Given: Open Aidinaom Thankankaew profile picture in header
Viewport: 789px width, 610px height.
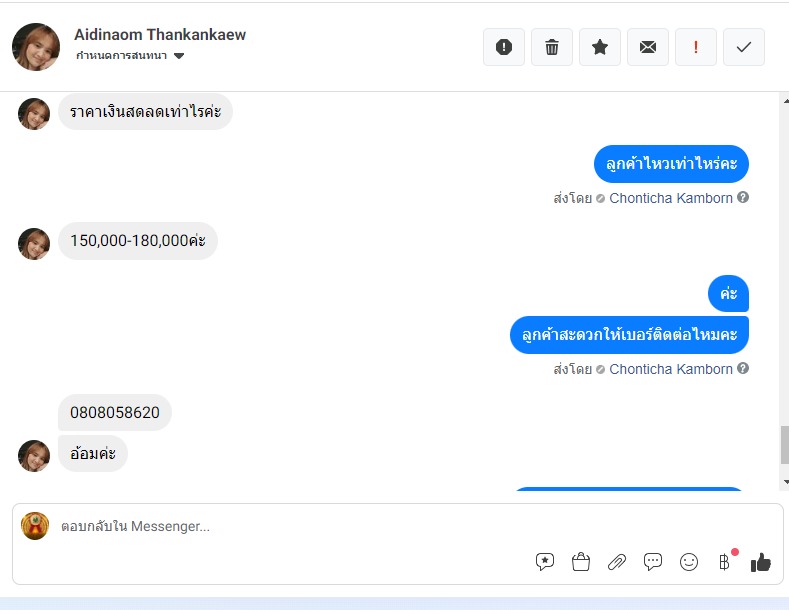Looking at the screenshot, I should pyautogui.click(x=36, y=47).
